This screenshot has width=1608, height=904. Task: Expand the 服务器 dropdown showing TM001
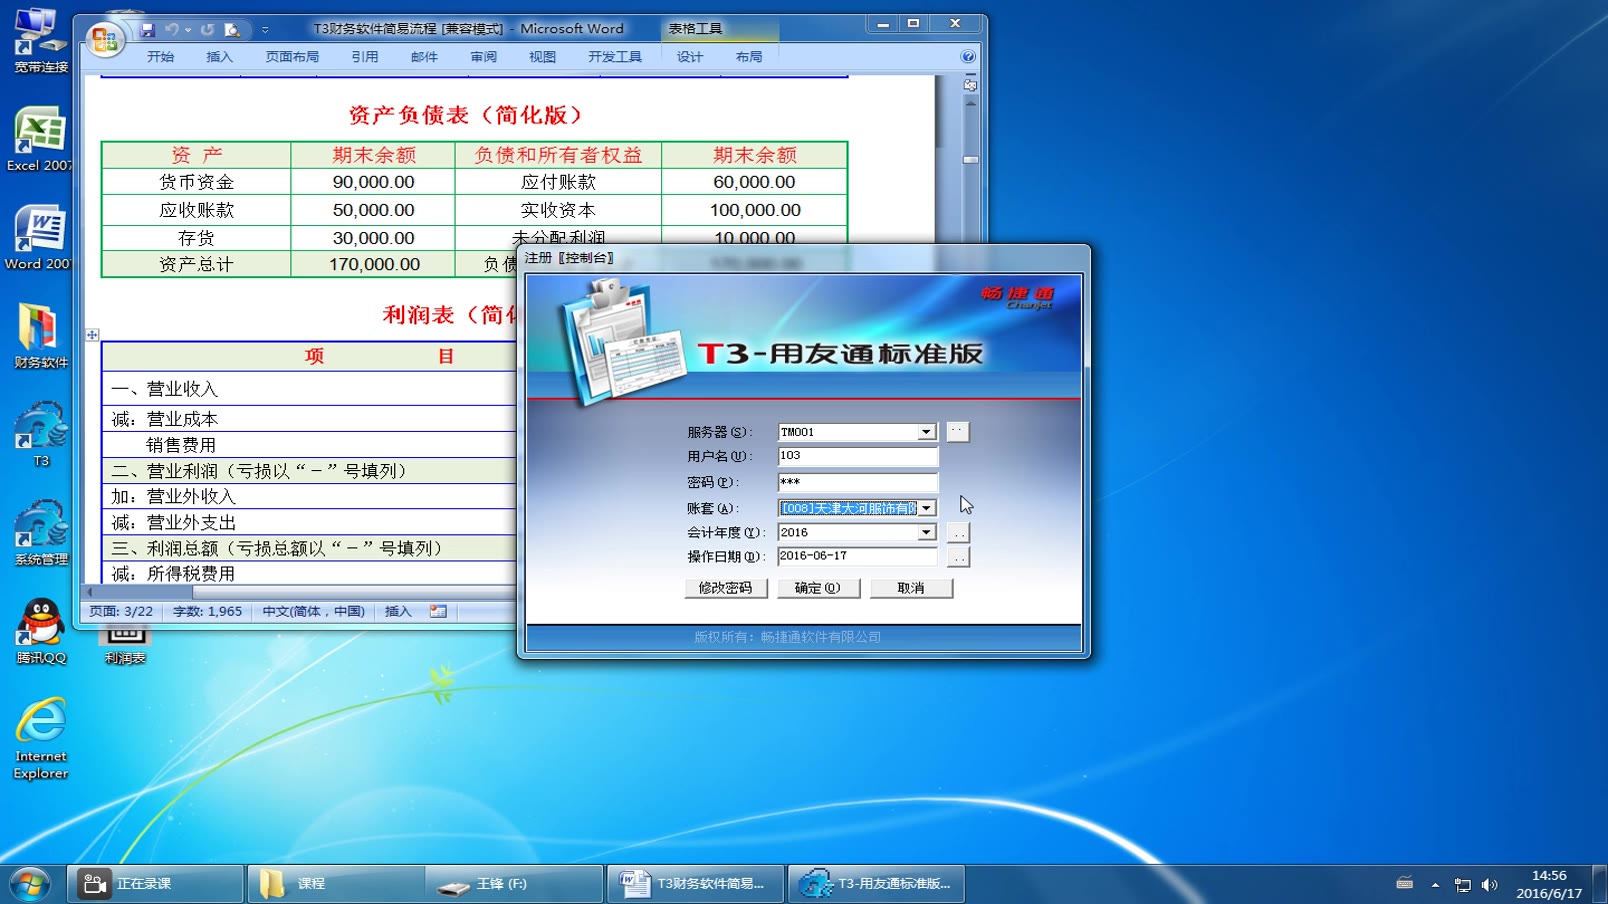point(925,431)
